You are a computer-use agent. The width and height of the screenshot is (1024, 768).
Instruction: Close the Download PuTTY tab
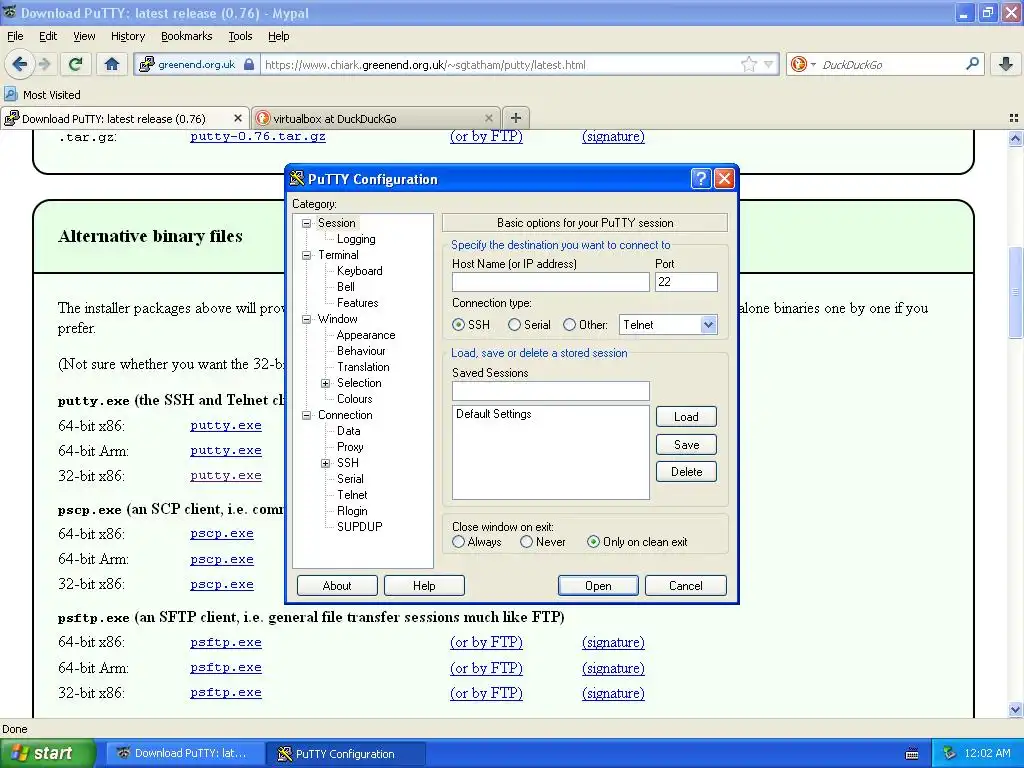click(x=238, y=118)
